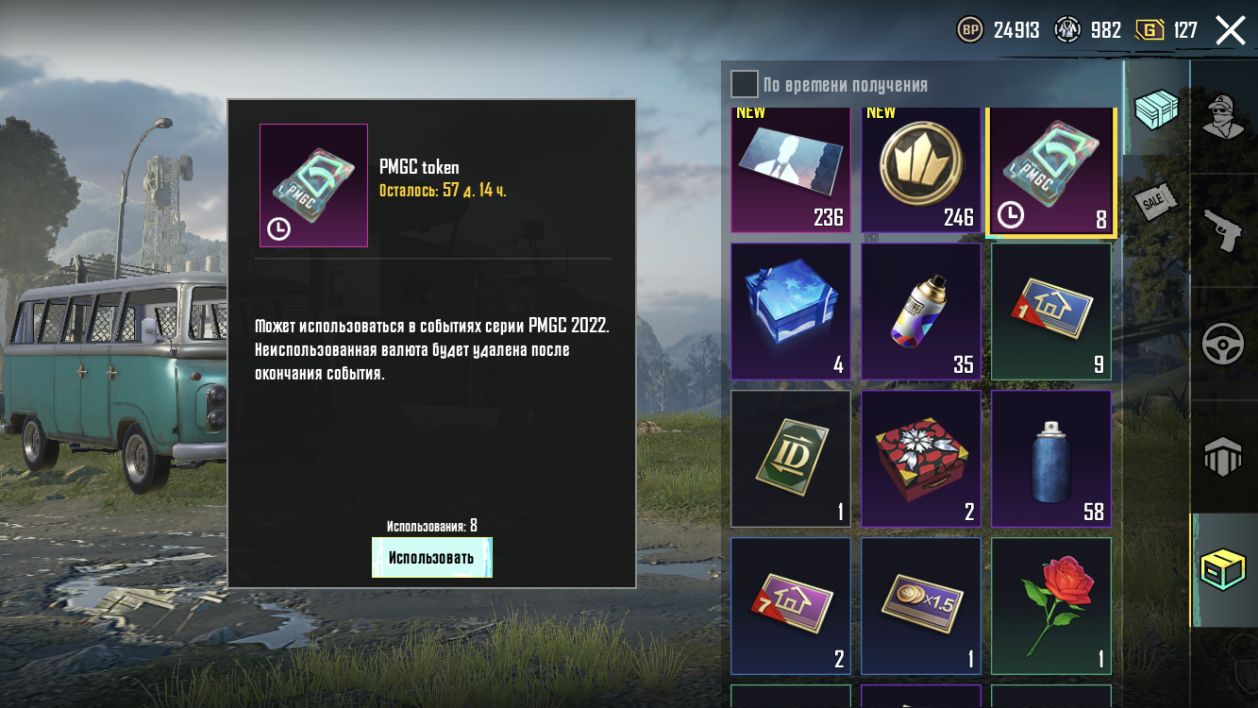Select the ID card item
The image size is (1258, 708).
(x=791, y=459)
